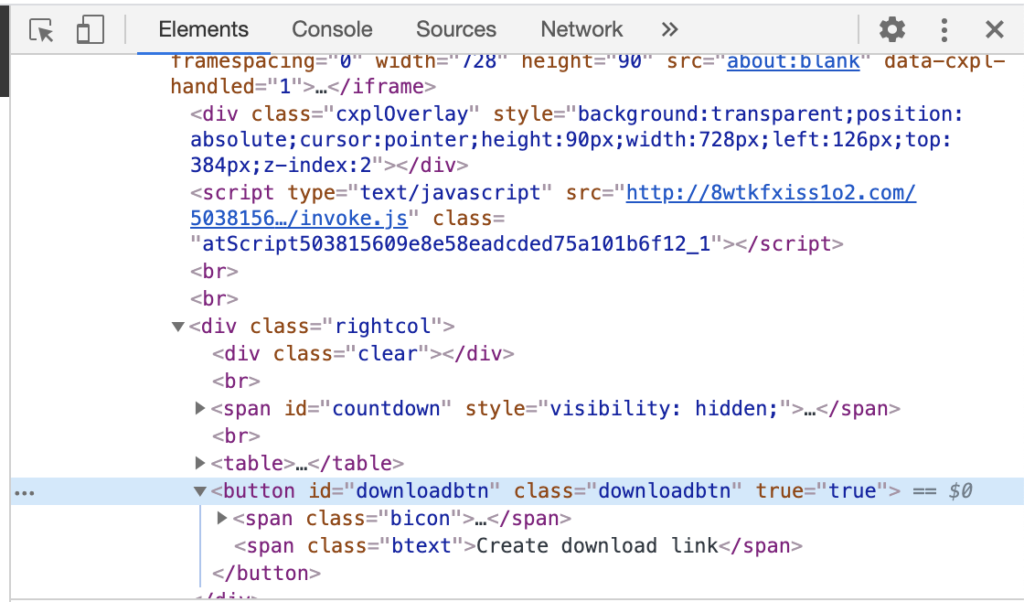Open the invoke.js script URL link
1024x602 pixels.
pos(552,205)
